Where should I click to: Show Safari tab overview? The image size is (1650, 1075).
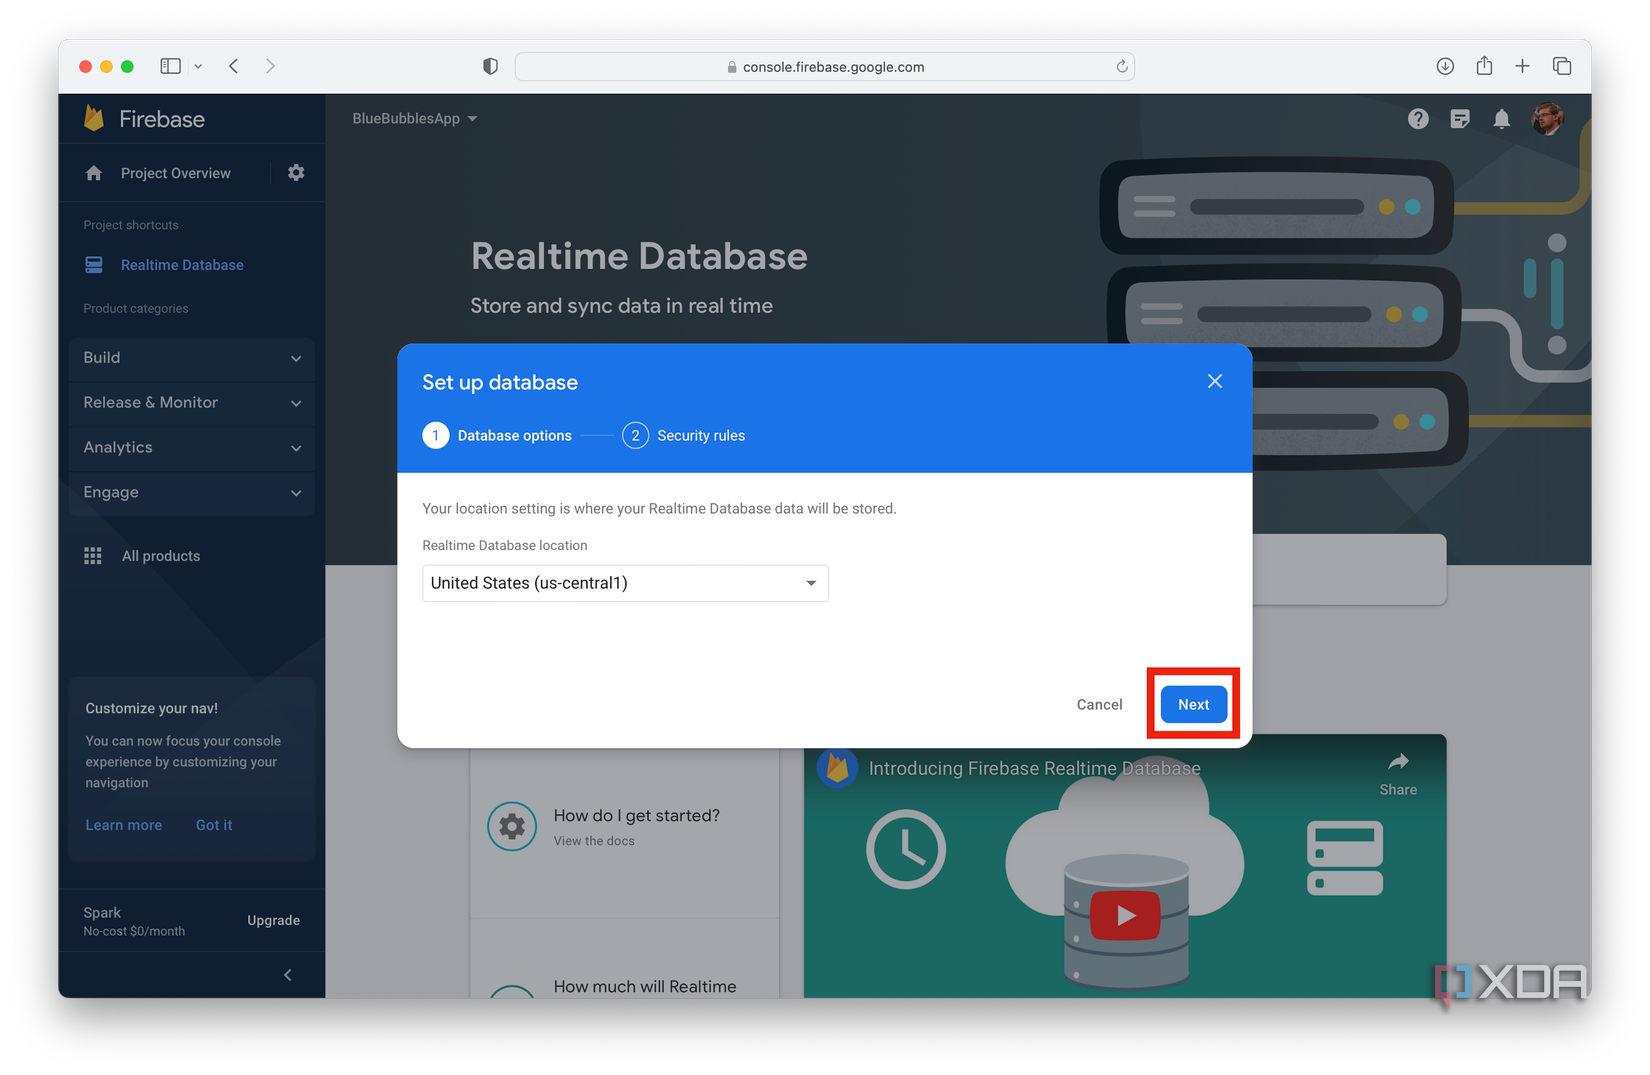(x=1562, y=66)
